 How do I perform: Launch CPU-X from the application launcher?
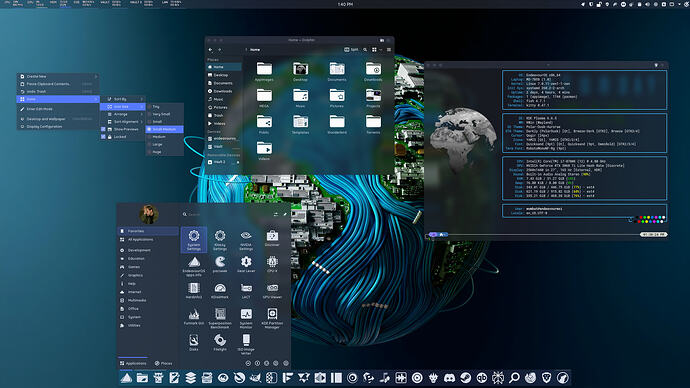[x=272, y=264]
